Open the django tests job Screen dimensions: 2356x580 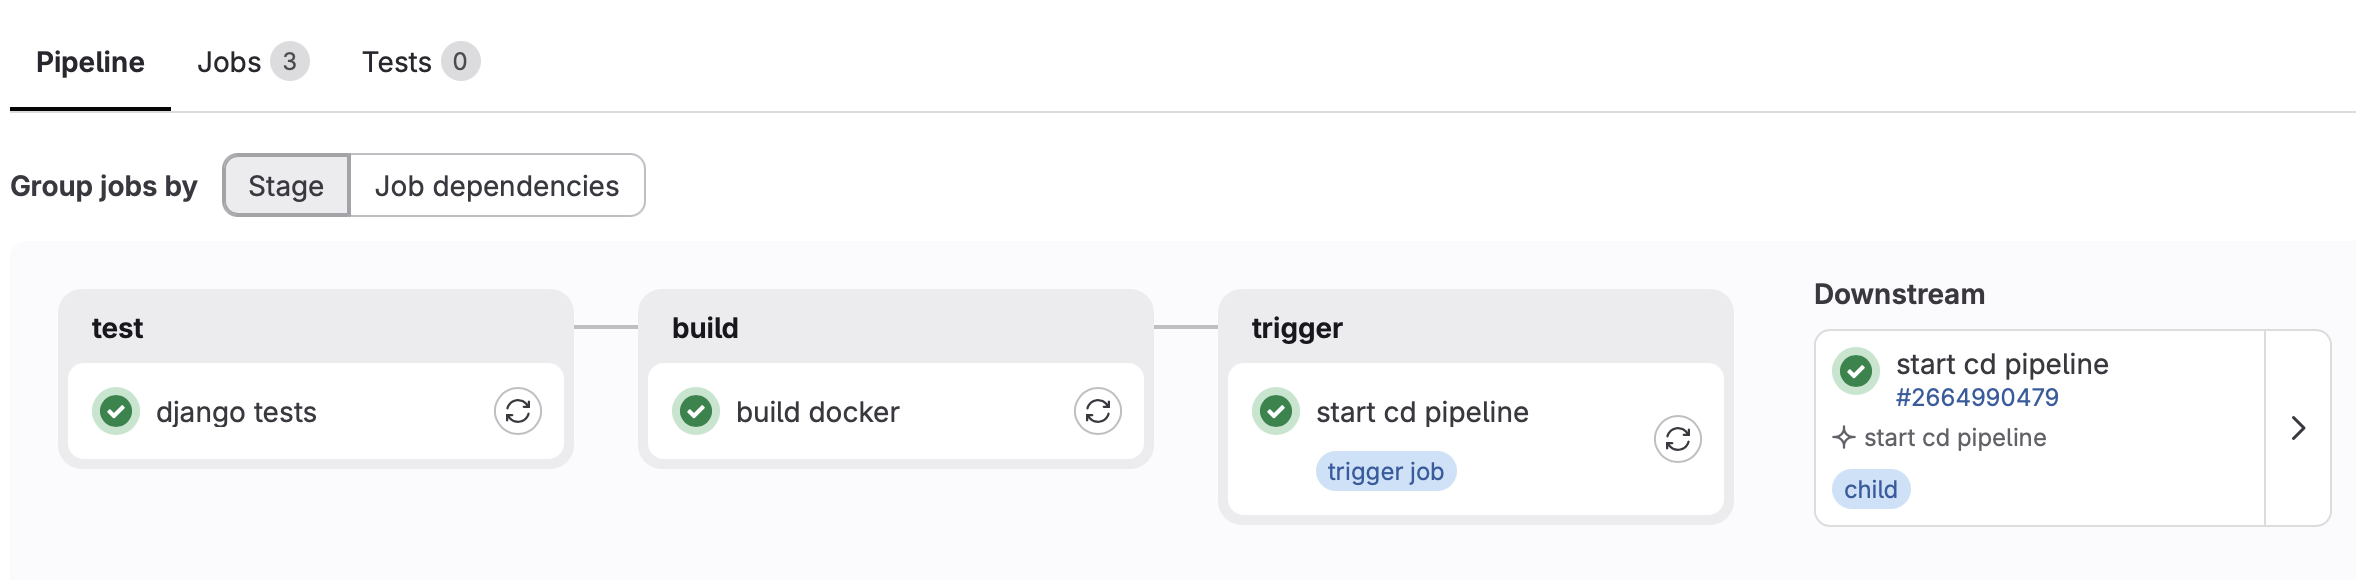point(236,412)
